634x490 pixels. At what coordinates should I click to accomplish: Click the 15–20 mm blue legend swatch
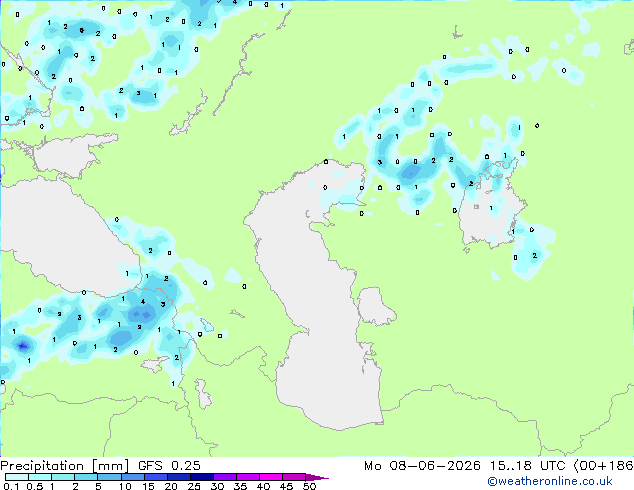[x=155, y=477]
